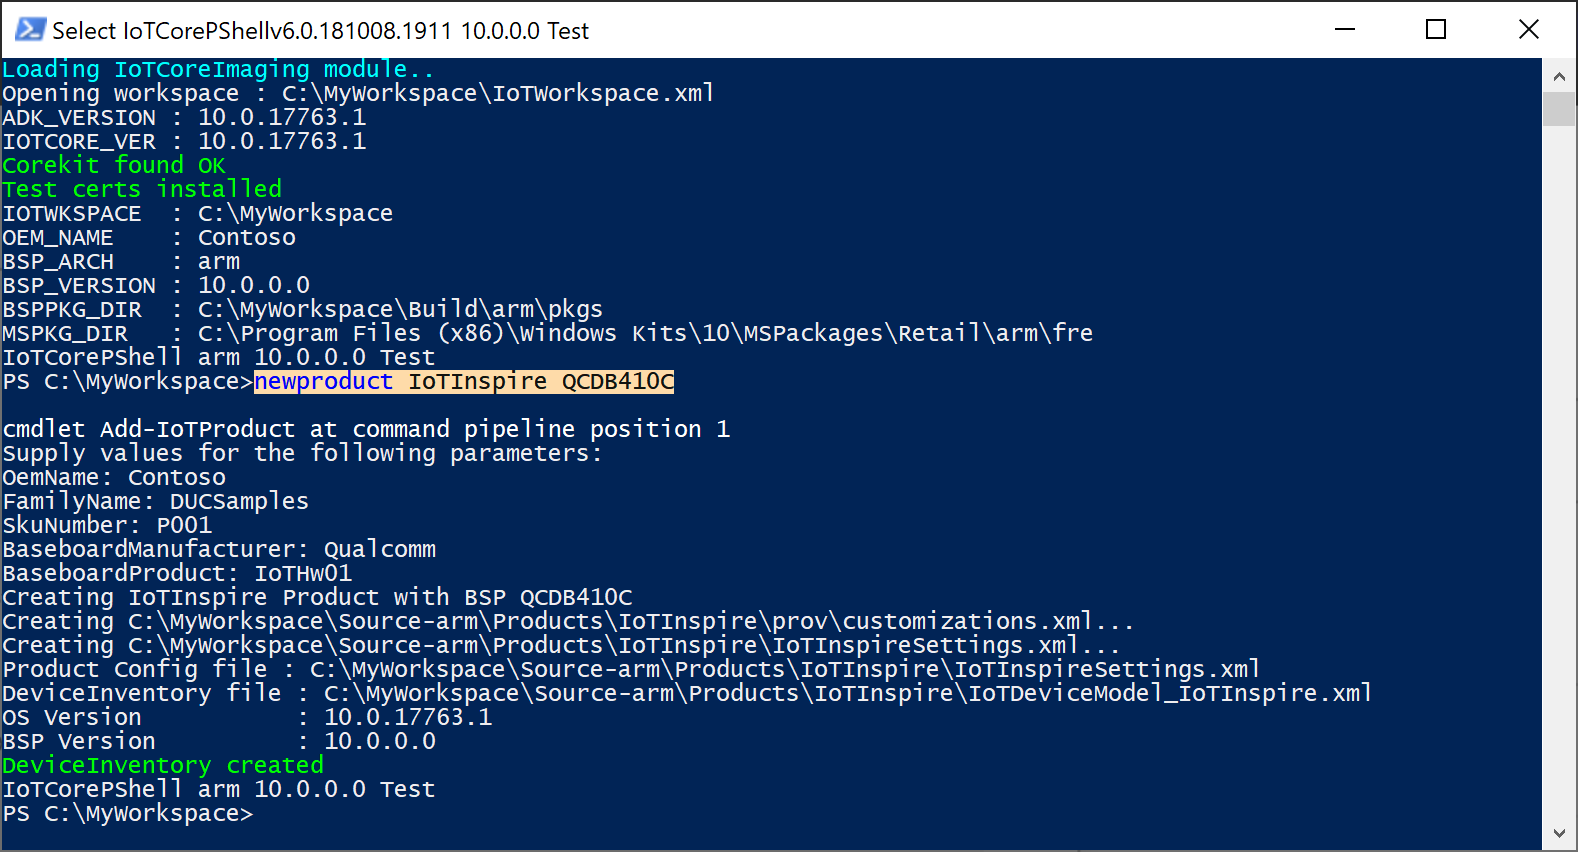
Task: Click the BaseboardManufacturer Qualcomm parameter line
Action: coord(219,548)
